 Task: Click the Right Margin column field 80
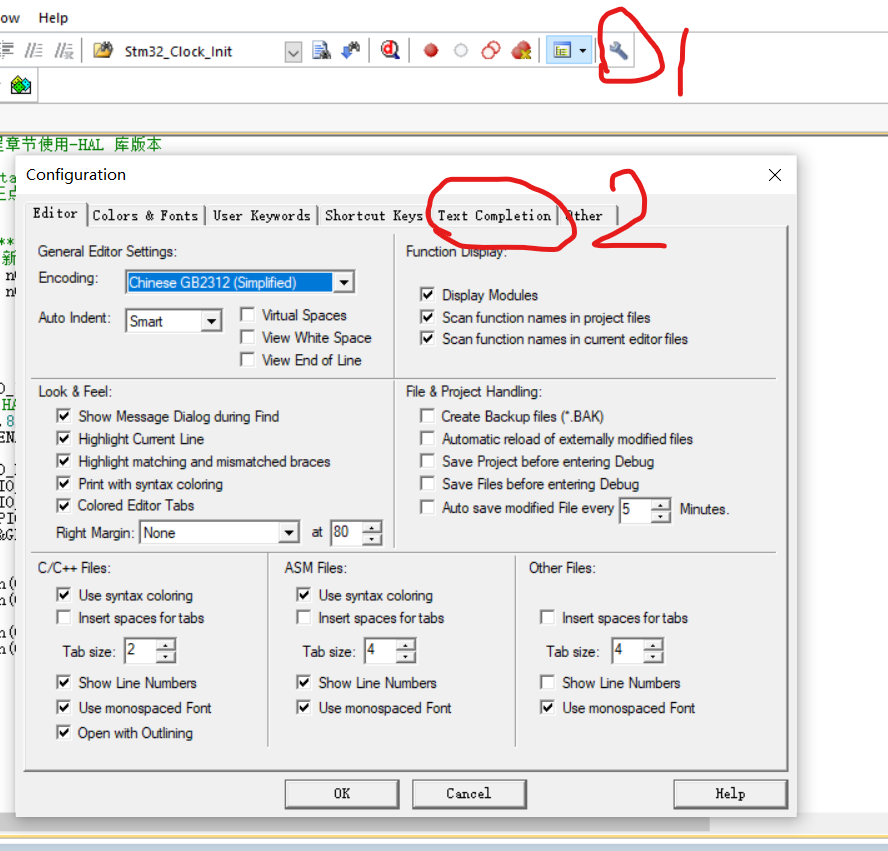[x=347, y=532]
